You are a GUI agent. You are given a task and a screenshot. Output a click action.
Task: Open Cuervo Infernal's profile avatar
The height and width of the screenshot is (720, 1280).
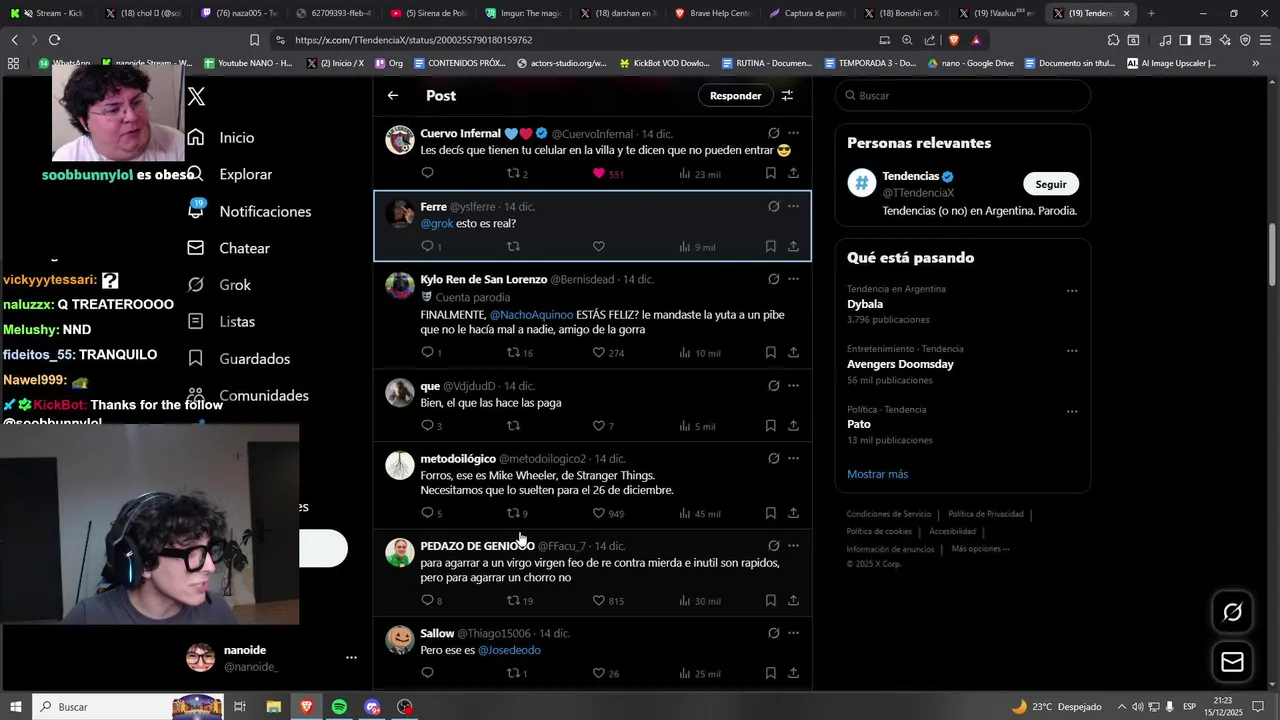point(400,140)
